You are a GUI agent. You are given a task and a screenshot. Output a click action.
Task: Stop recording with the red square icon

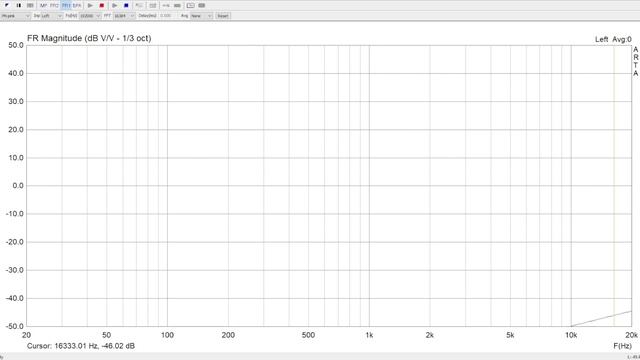pos(102,5)
